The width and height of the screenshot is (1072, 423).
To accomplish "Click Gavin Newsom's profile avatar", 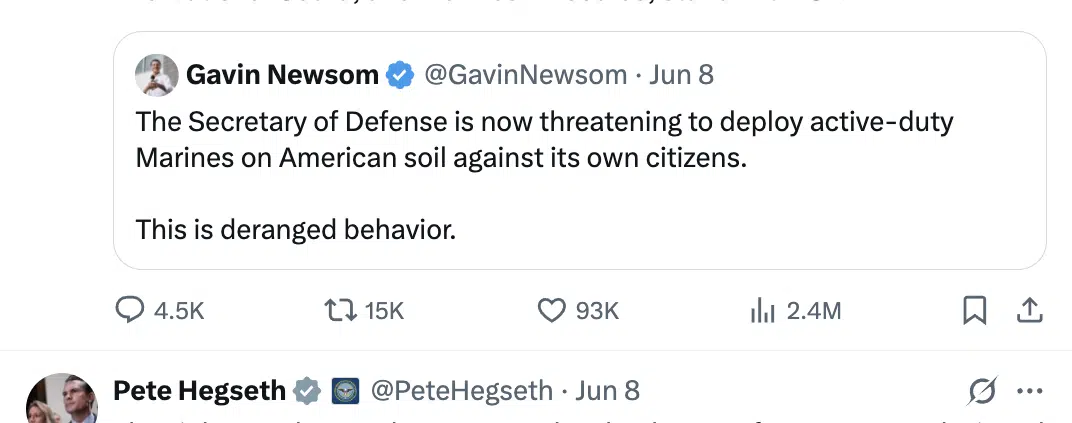I will (x=157, y=75).
